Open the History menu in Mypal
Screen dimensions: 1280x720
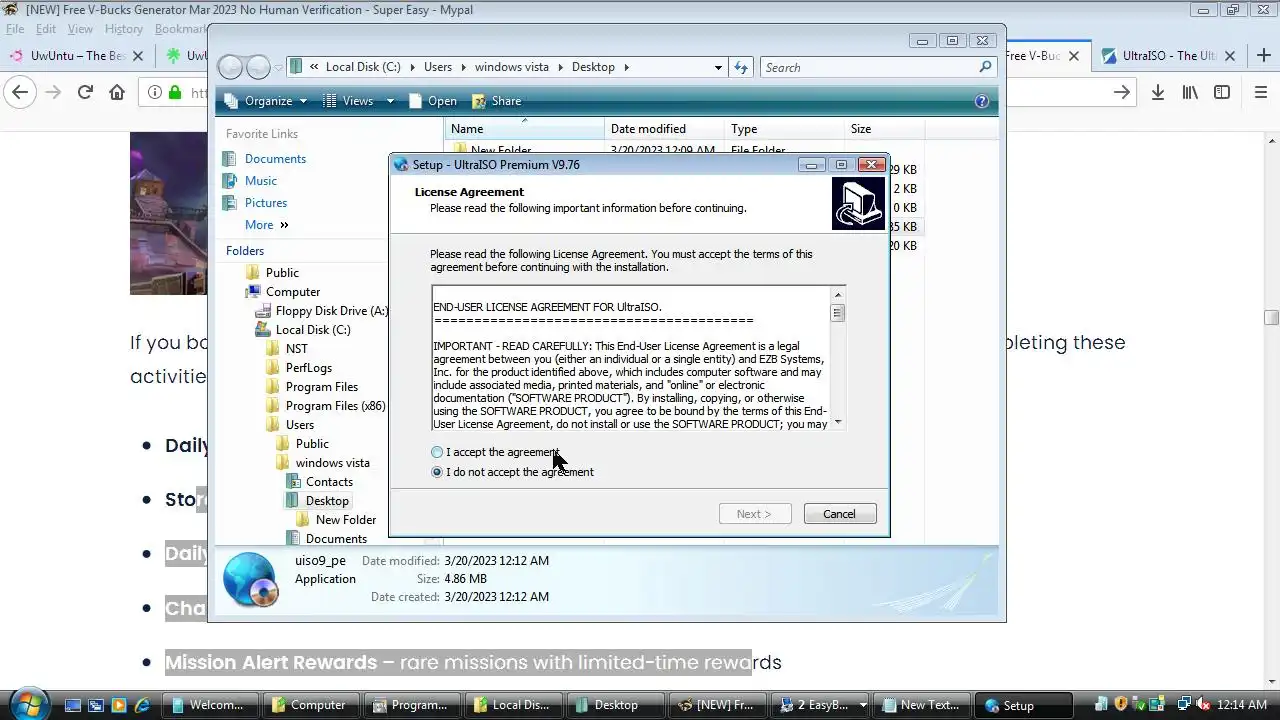(x=124, y=29)
